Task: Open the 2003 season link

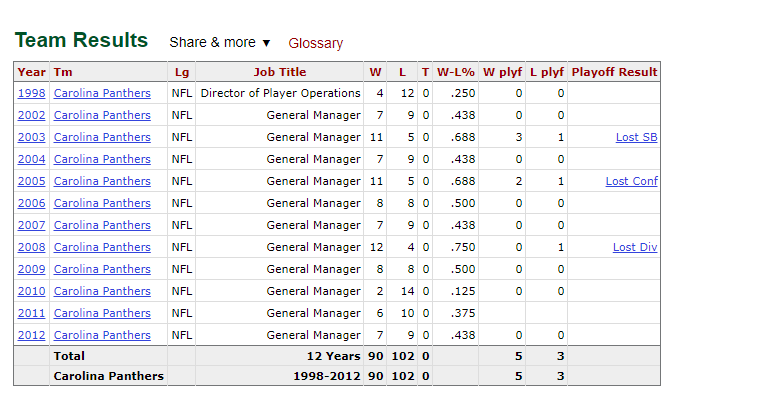Action: (32, 137)
